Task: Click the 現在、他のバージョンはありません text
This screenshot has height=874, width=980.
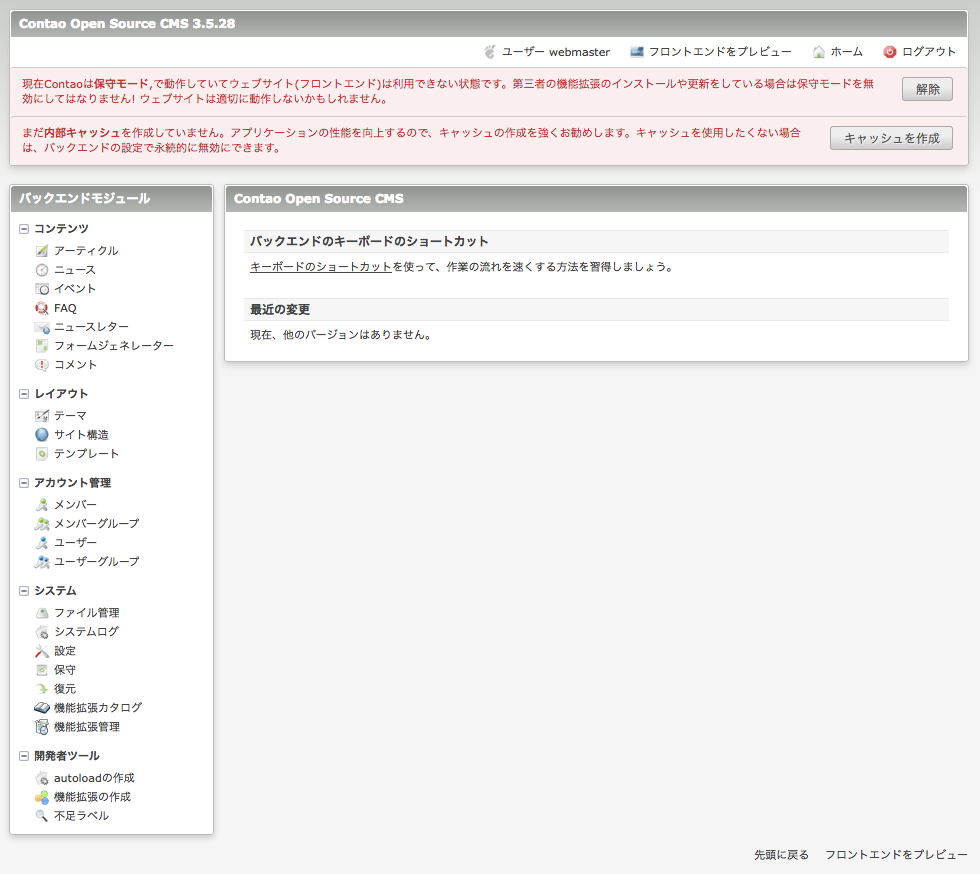Action: click(341, 335)
